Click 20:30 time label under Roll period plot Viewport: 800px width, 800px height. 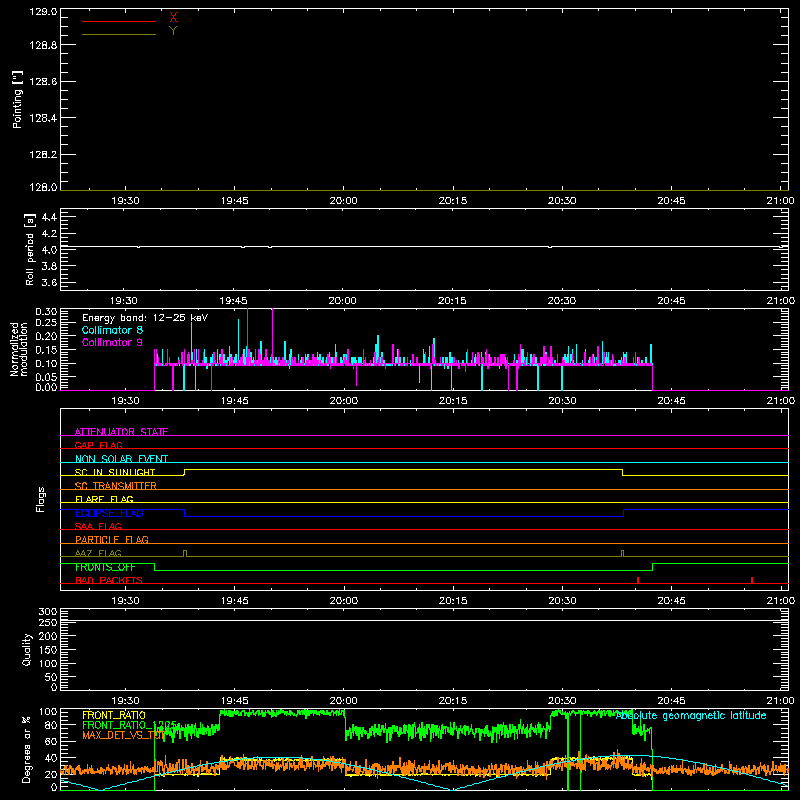(x=562, y=301)
